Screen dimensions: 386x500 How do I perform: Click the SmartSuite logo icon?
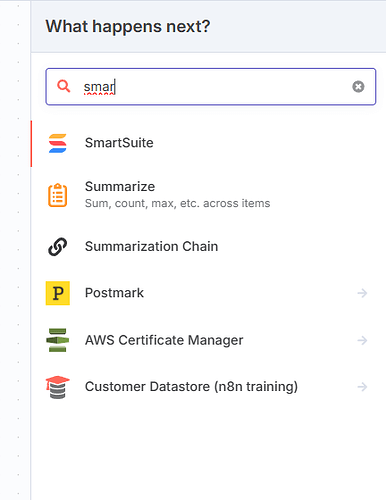58,143
